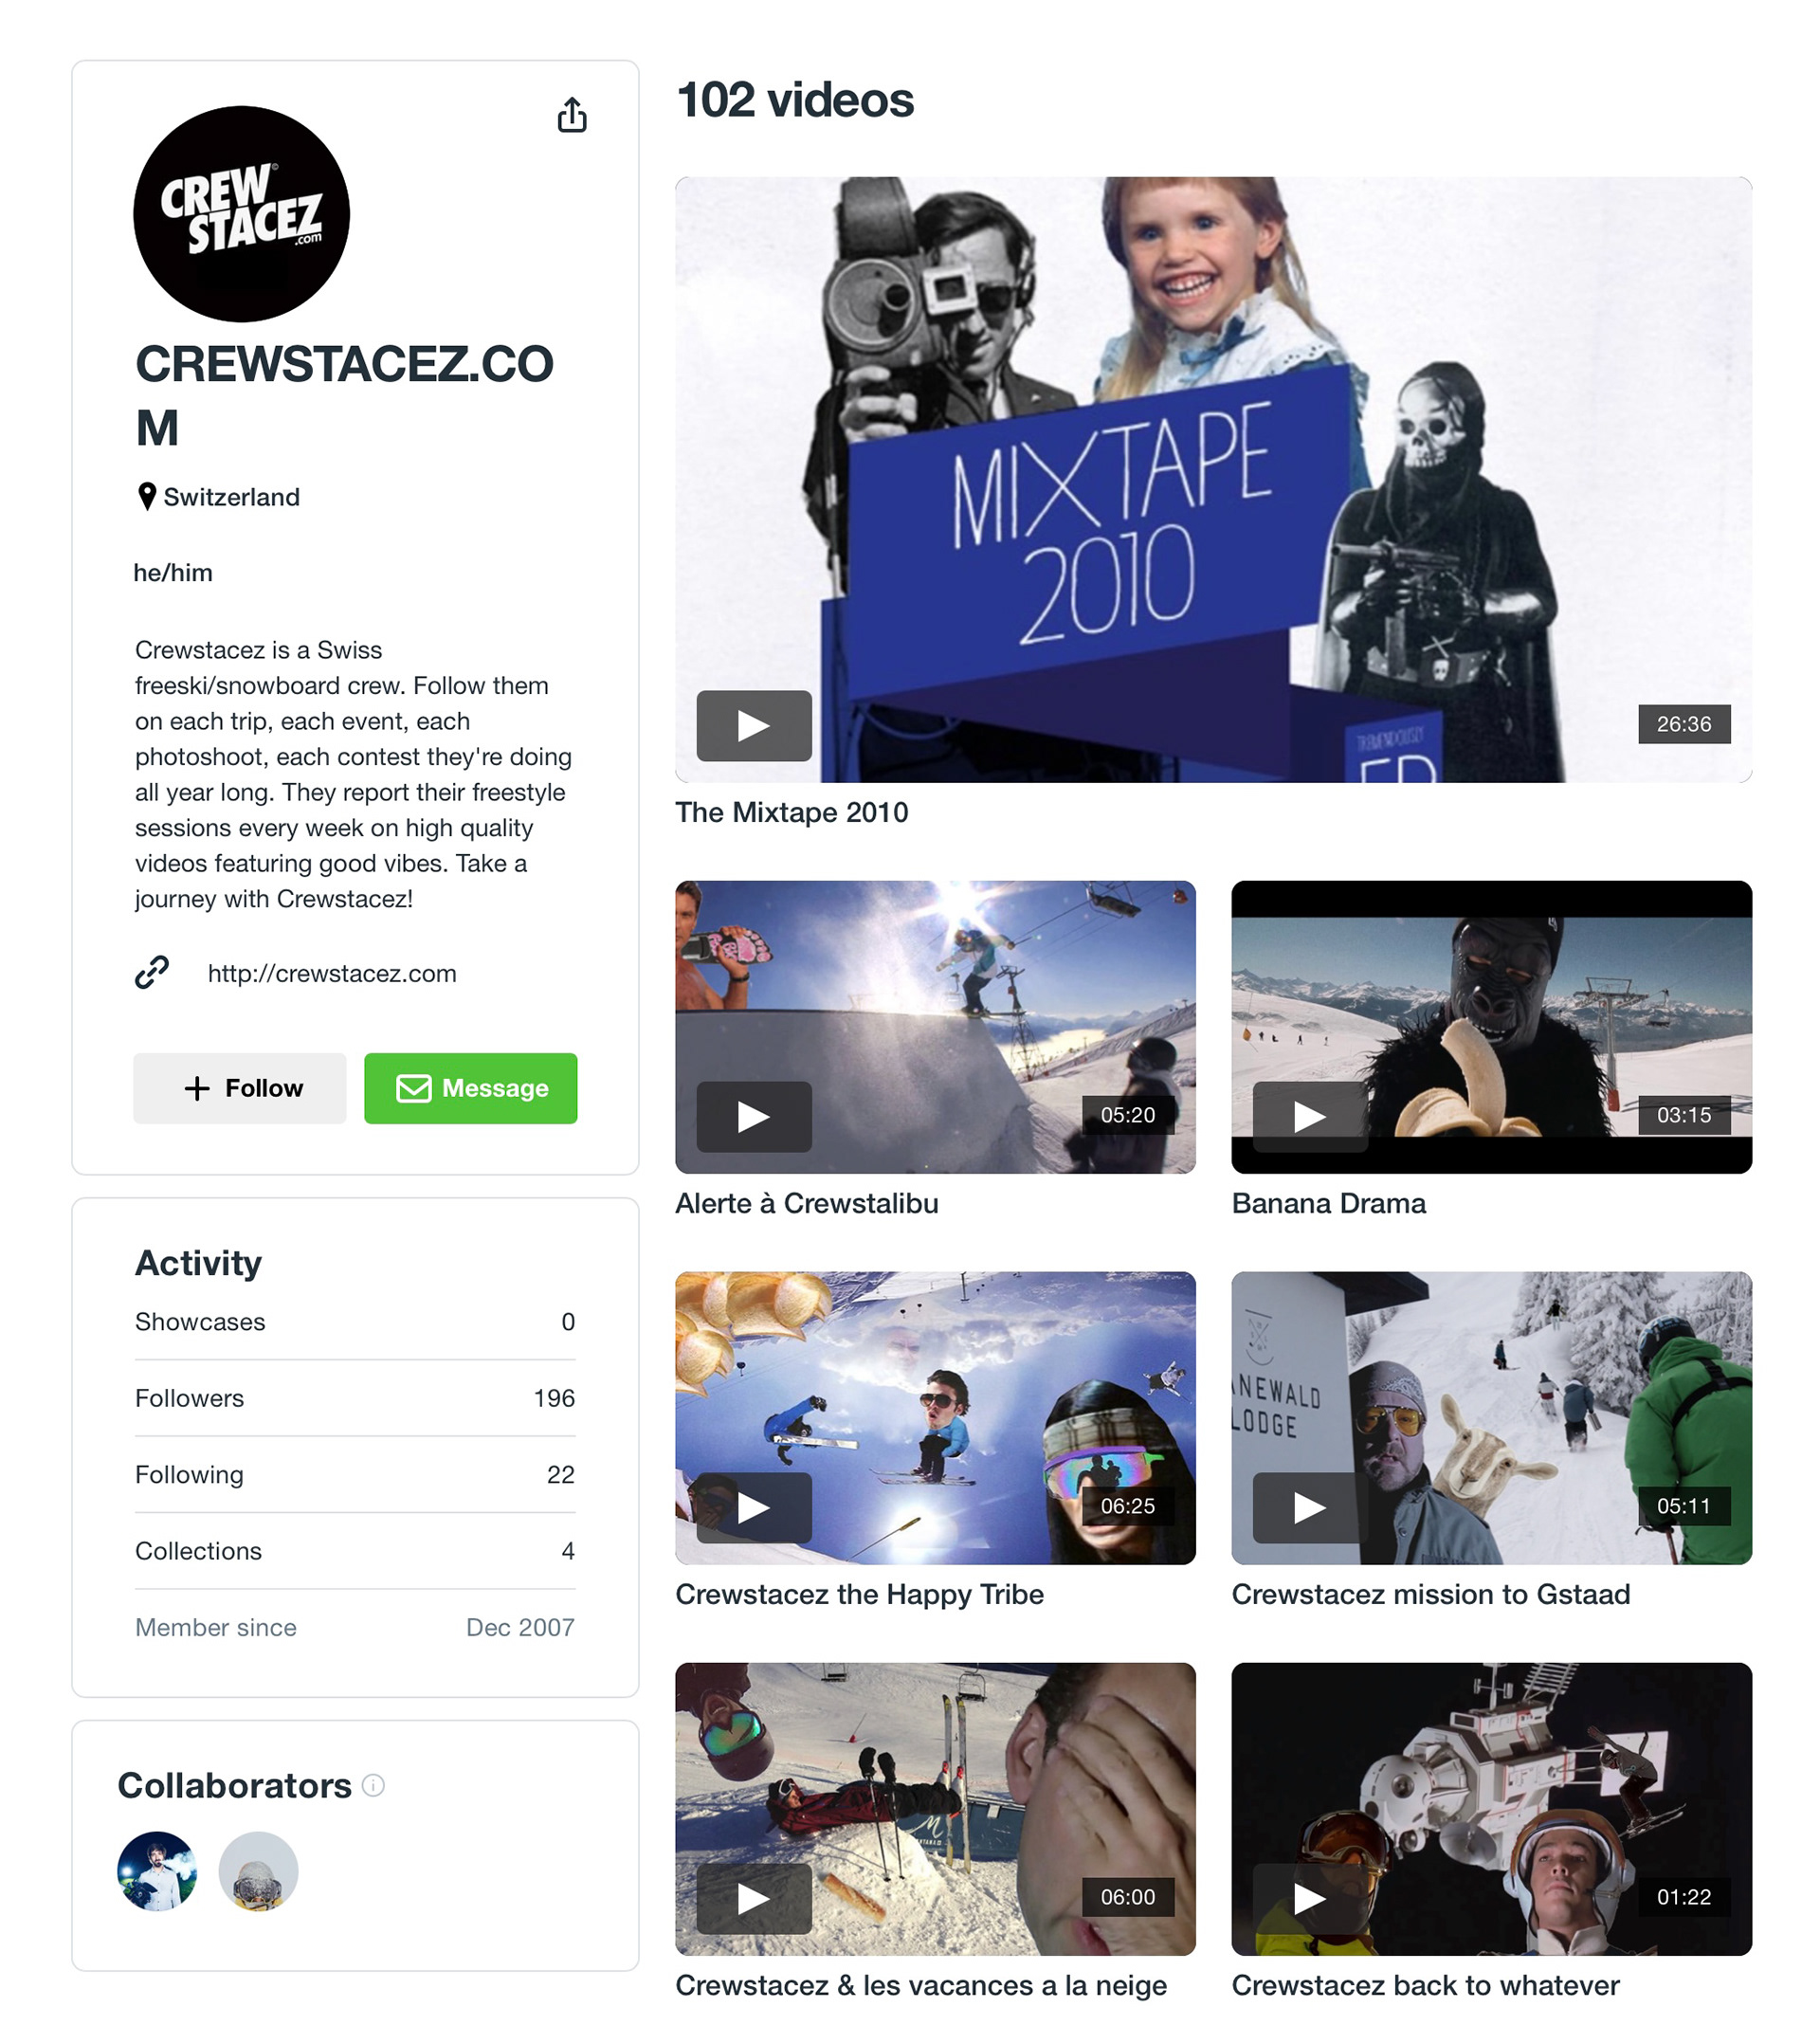Open Crewstacez back to whatever thumbnail

[x=1492, y=1809]
